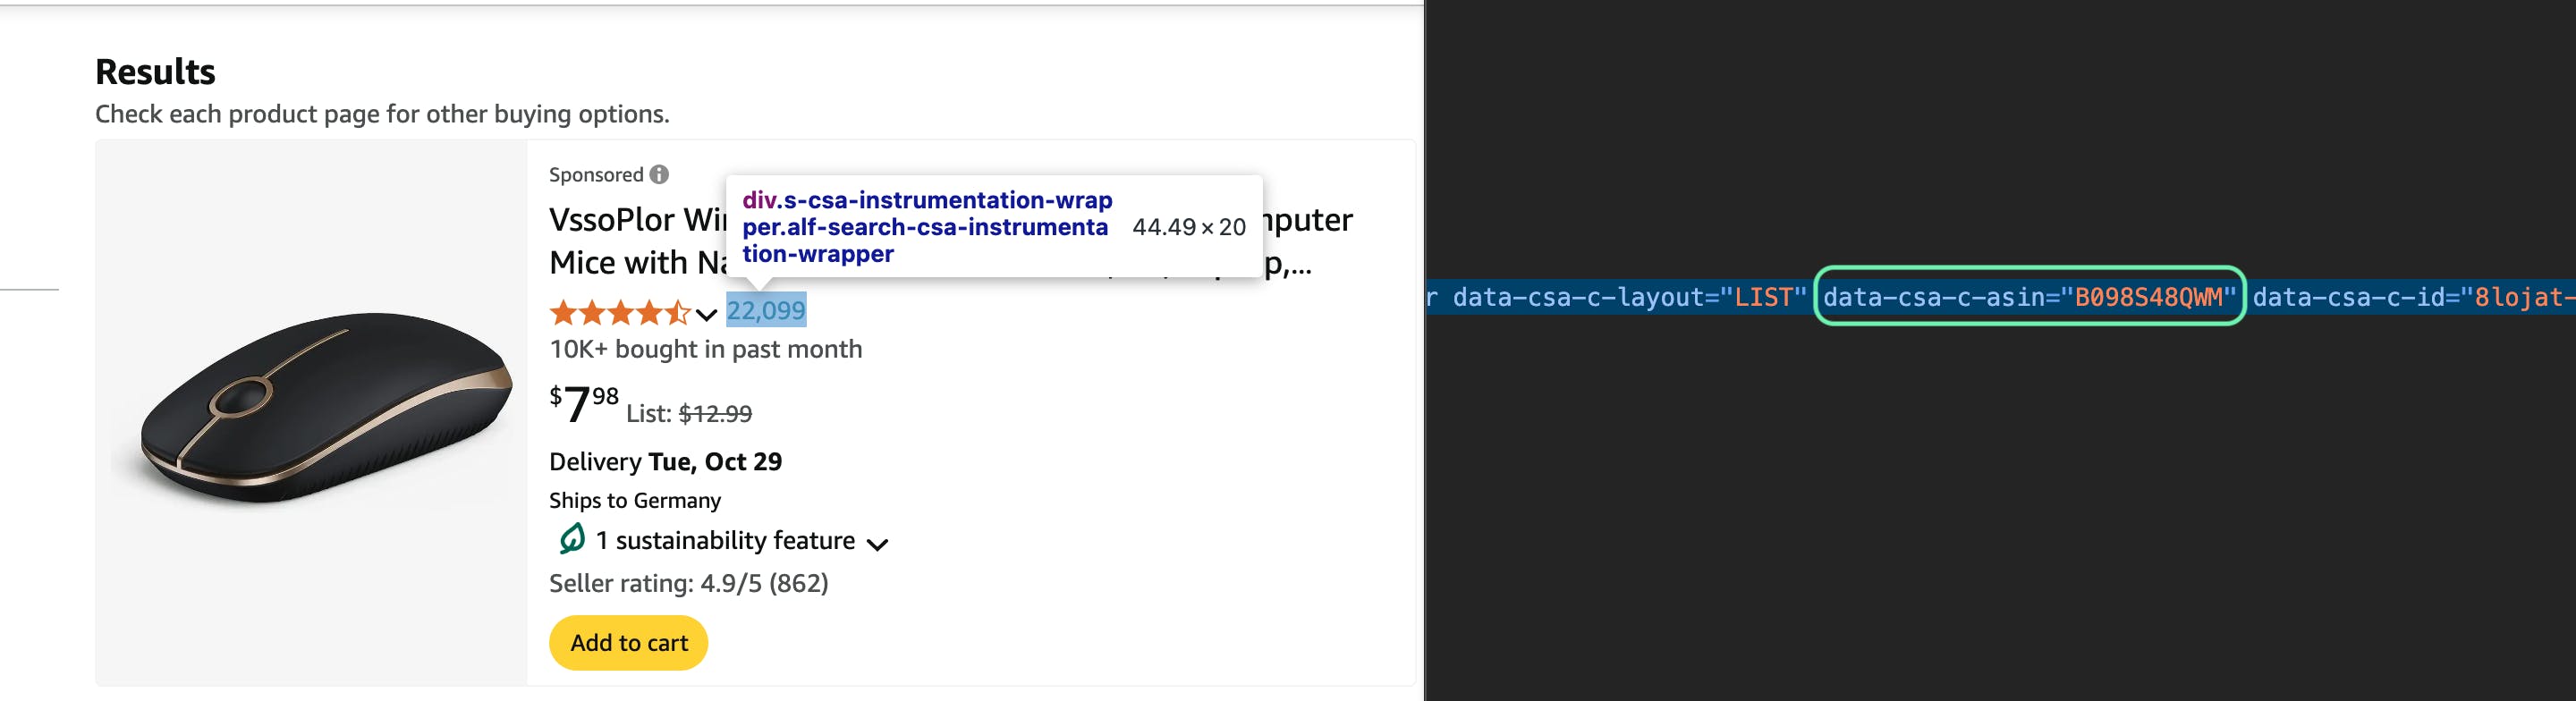The image size is (2576, 701).
Task: Click the Add to cart button
Action: pyautogui.click(x=628, y=643)
